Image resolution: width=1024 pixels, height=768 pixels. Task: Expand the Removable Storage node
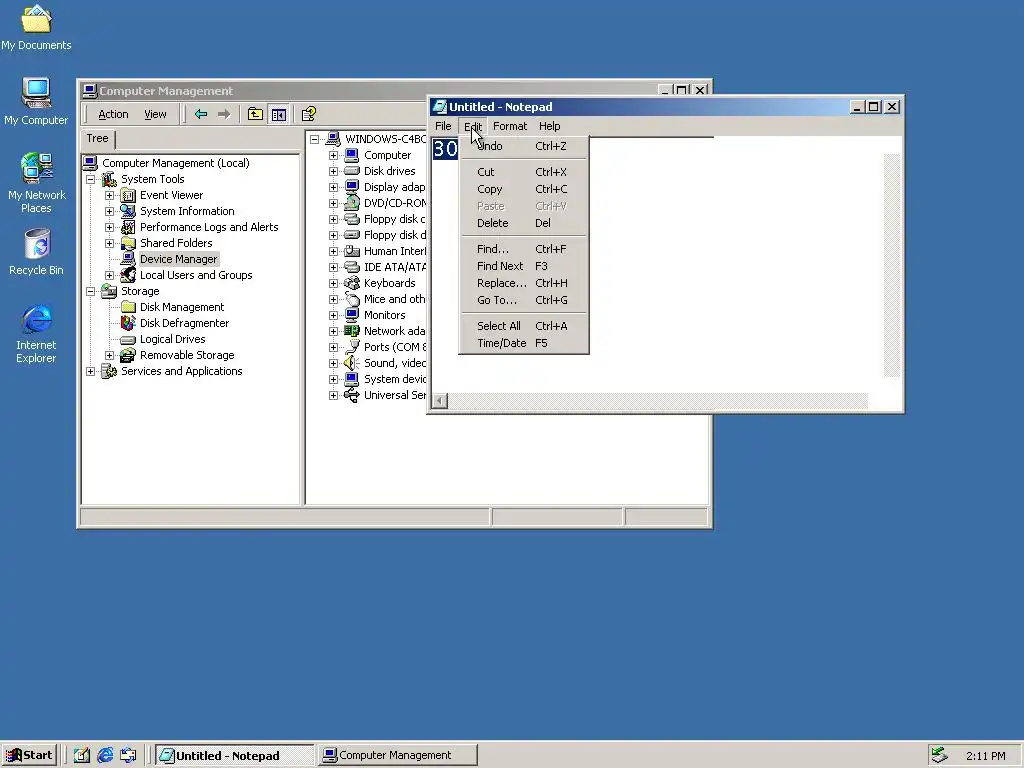pyautogui.click(x=110, y=355)
